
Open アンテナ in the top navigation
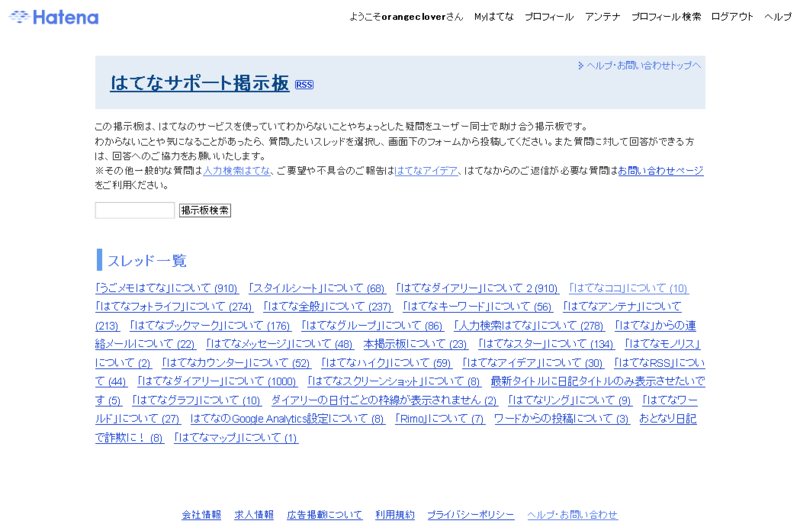tap(603, 17)
